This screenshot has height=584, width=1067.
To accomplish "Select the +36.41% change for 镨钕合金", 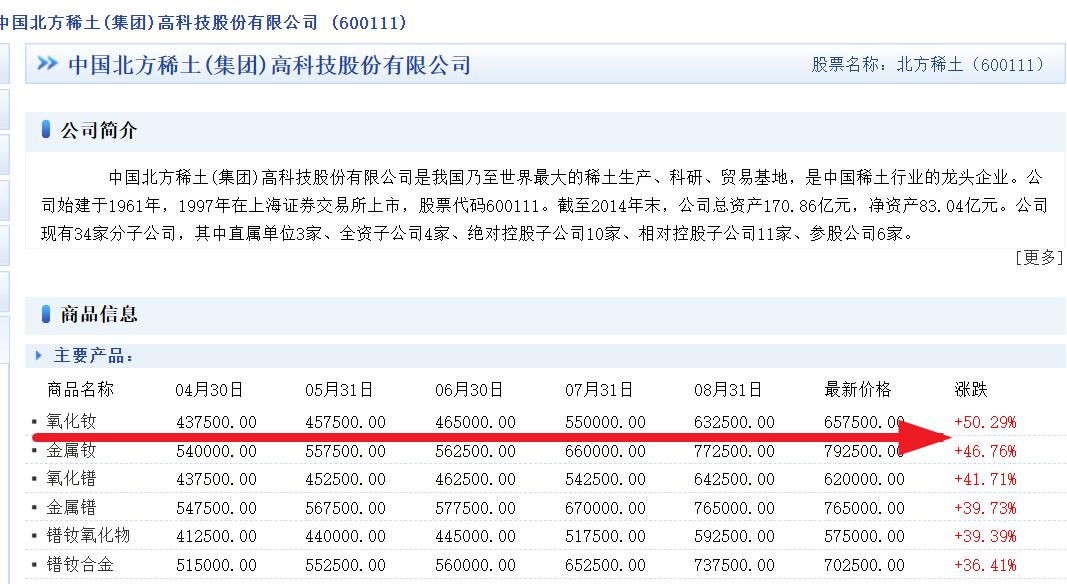I will pos(985,565).
